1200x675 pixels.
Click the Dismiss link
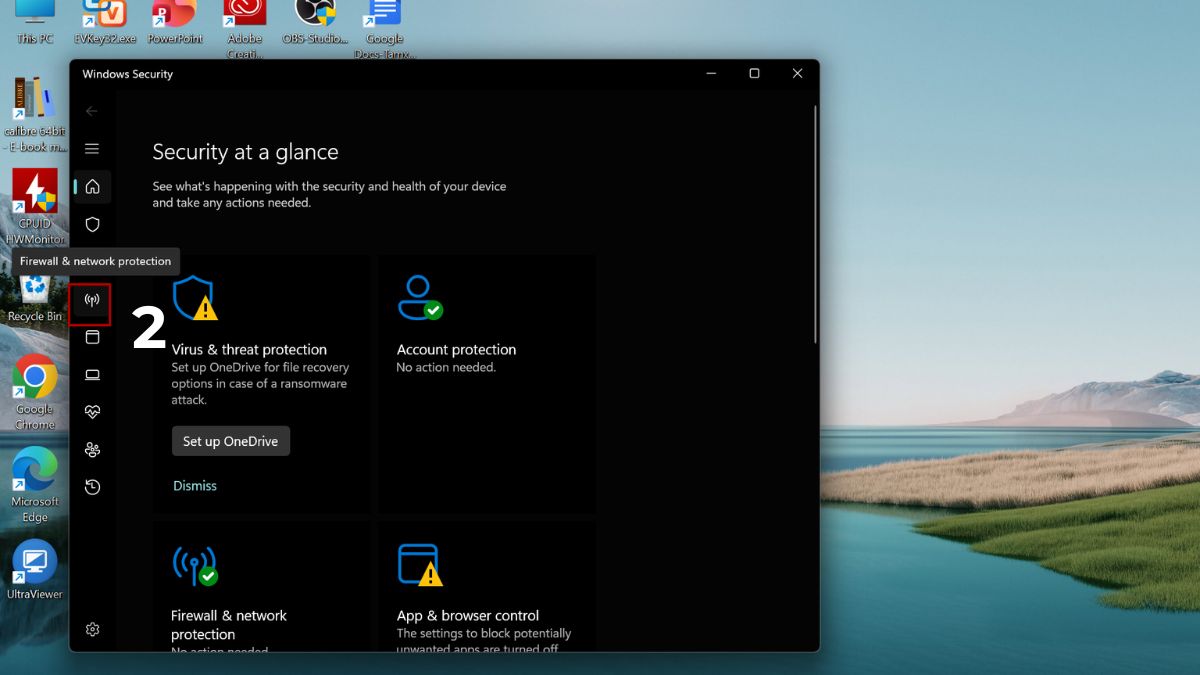pos(195,486)
